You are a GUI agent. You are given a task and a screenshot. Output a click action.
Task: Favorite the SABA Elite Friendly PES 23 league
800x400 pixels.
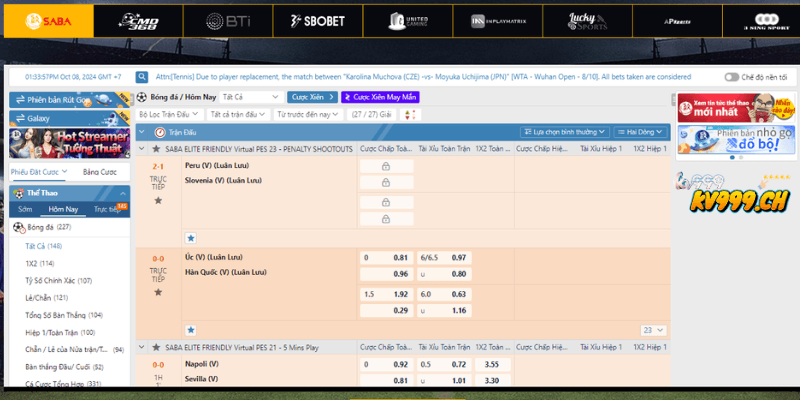pos(157,149)
